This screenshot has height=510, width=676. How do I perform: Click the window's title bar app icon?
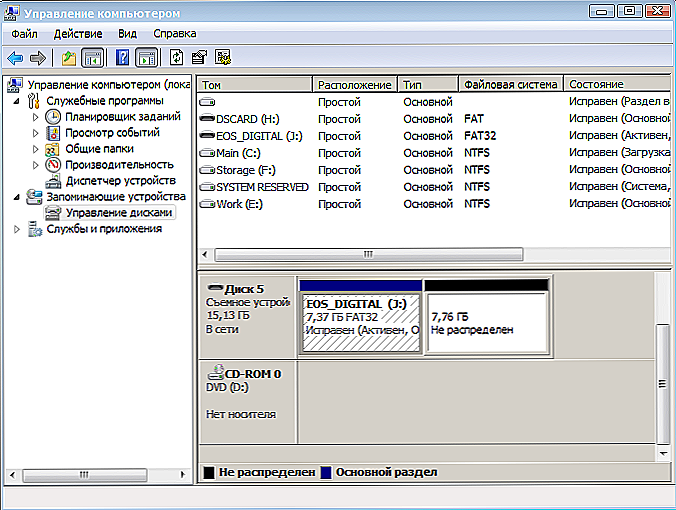(11, 13)
